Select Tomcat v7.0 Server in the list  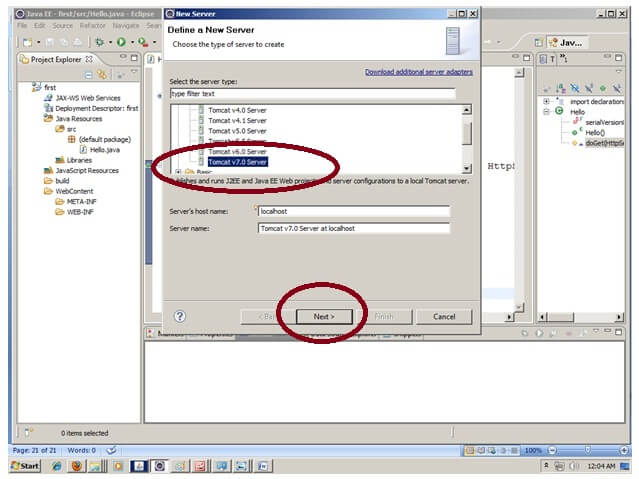click(237, 162)
